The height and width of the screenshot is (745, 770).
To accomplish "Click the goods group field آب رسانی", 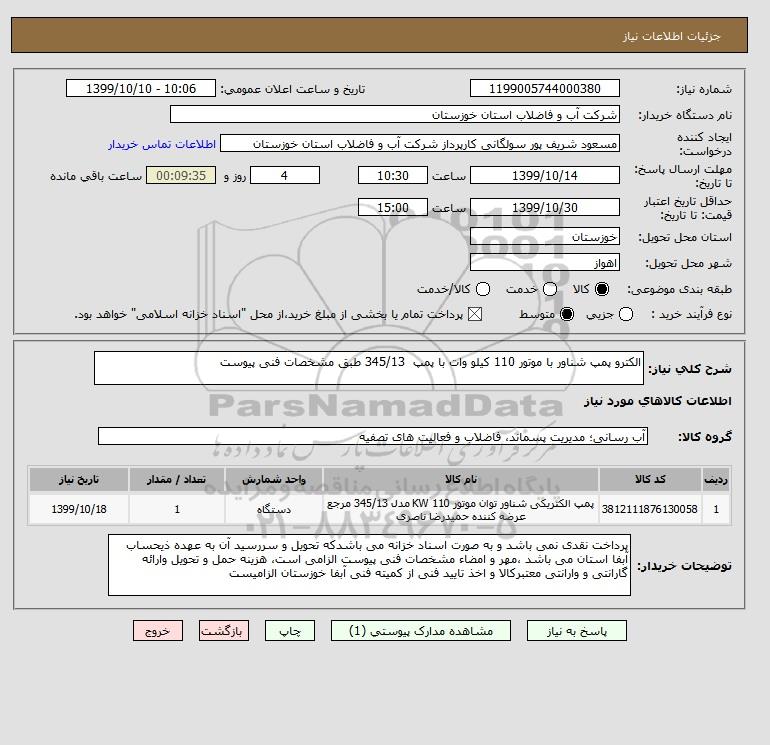I will tap(373, 436).
